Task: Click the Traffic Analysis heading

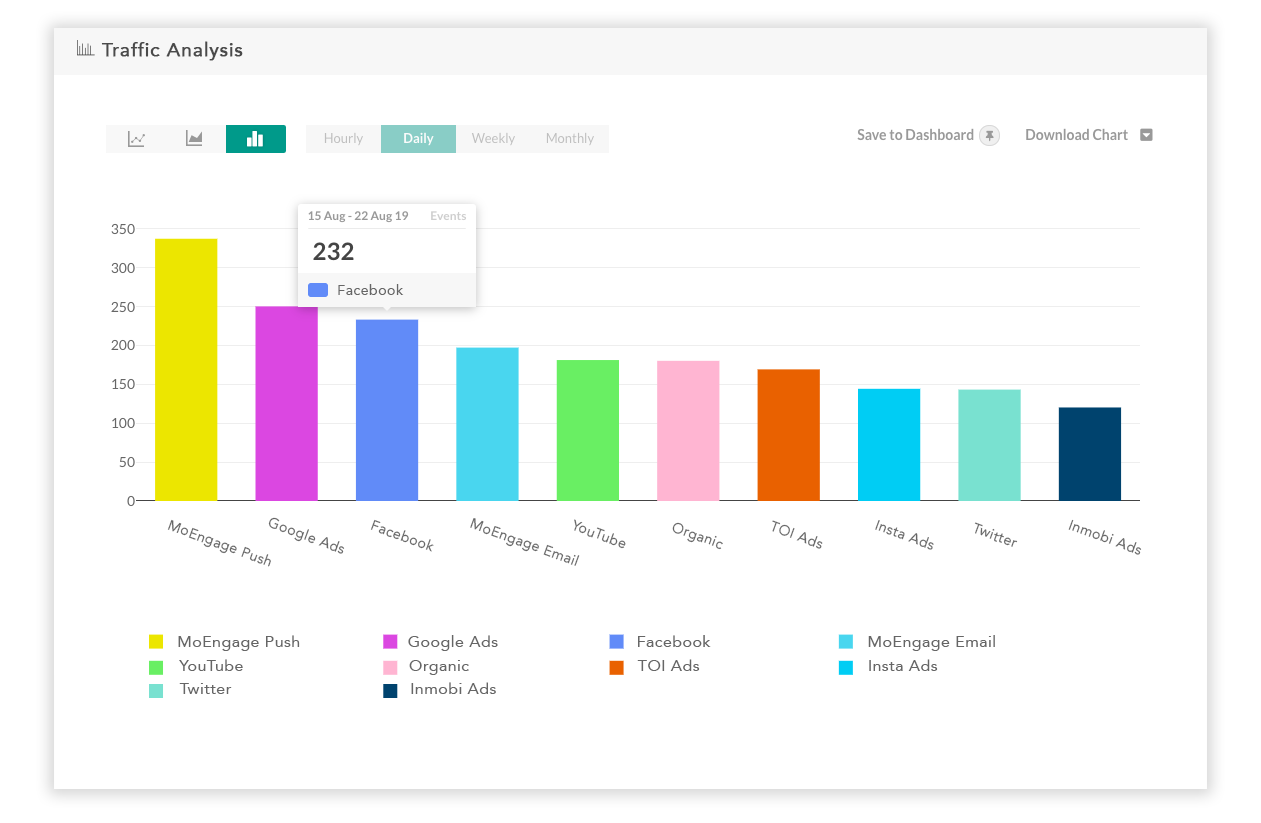Action: (x=172, y=50)
